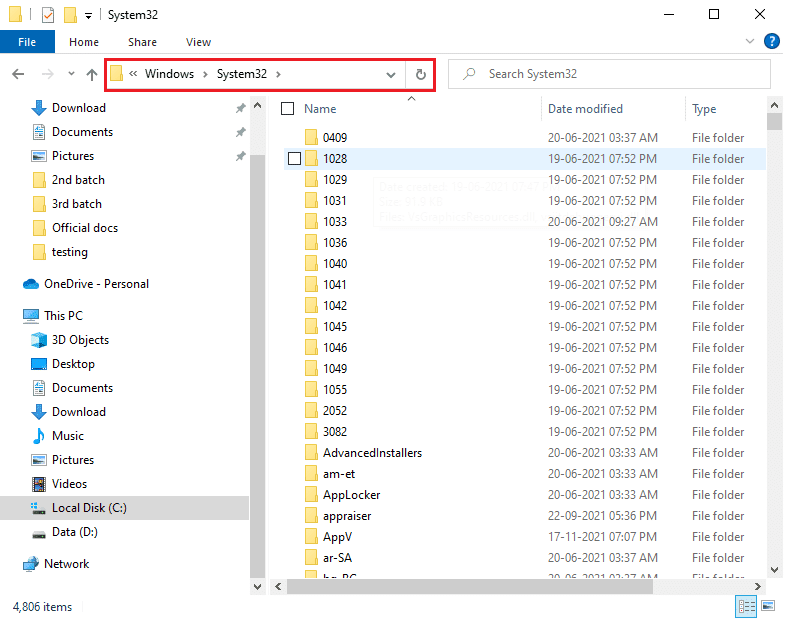This screenshot has width=785, height=619.
Task: Click the Search System32 field
Action: [609, 74]
